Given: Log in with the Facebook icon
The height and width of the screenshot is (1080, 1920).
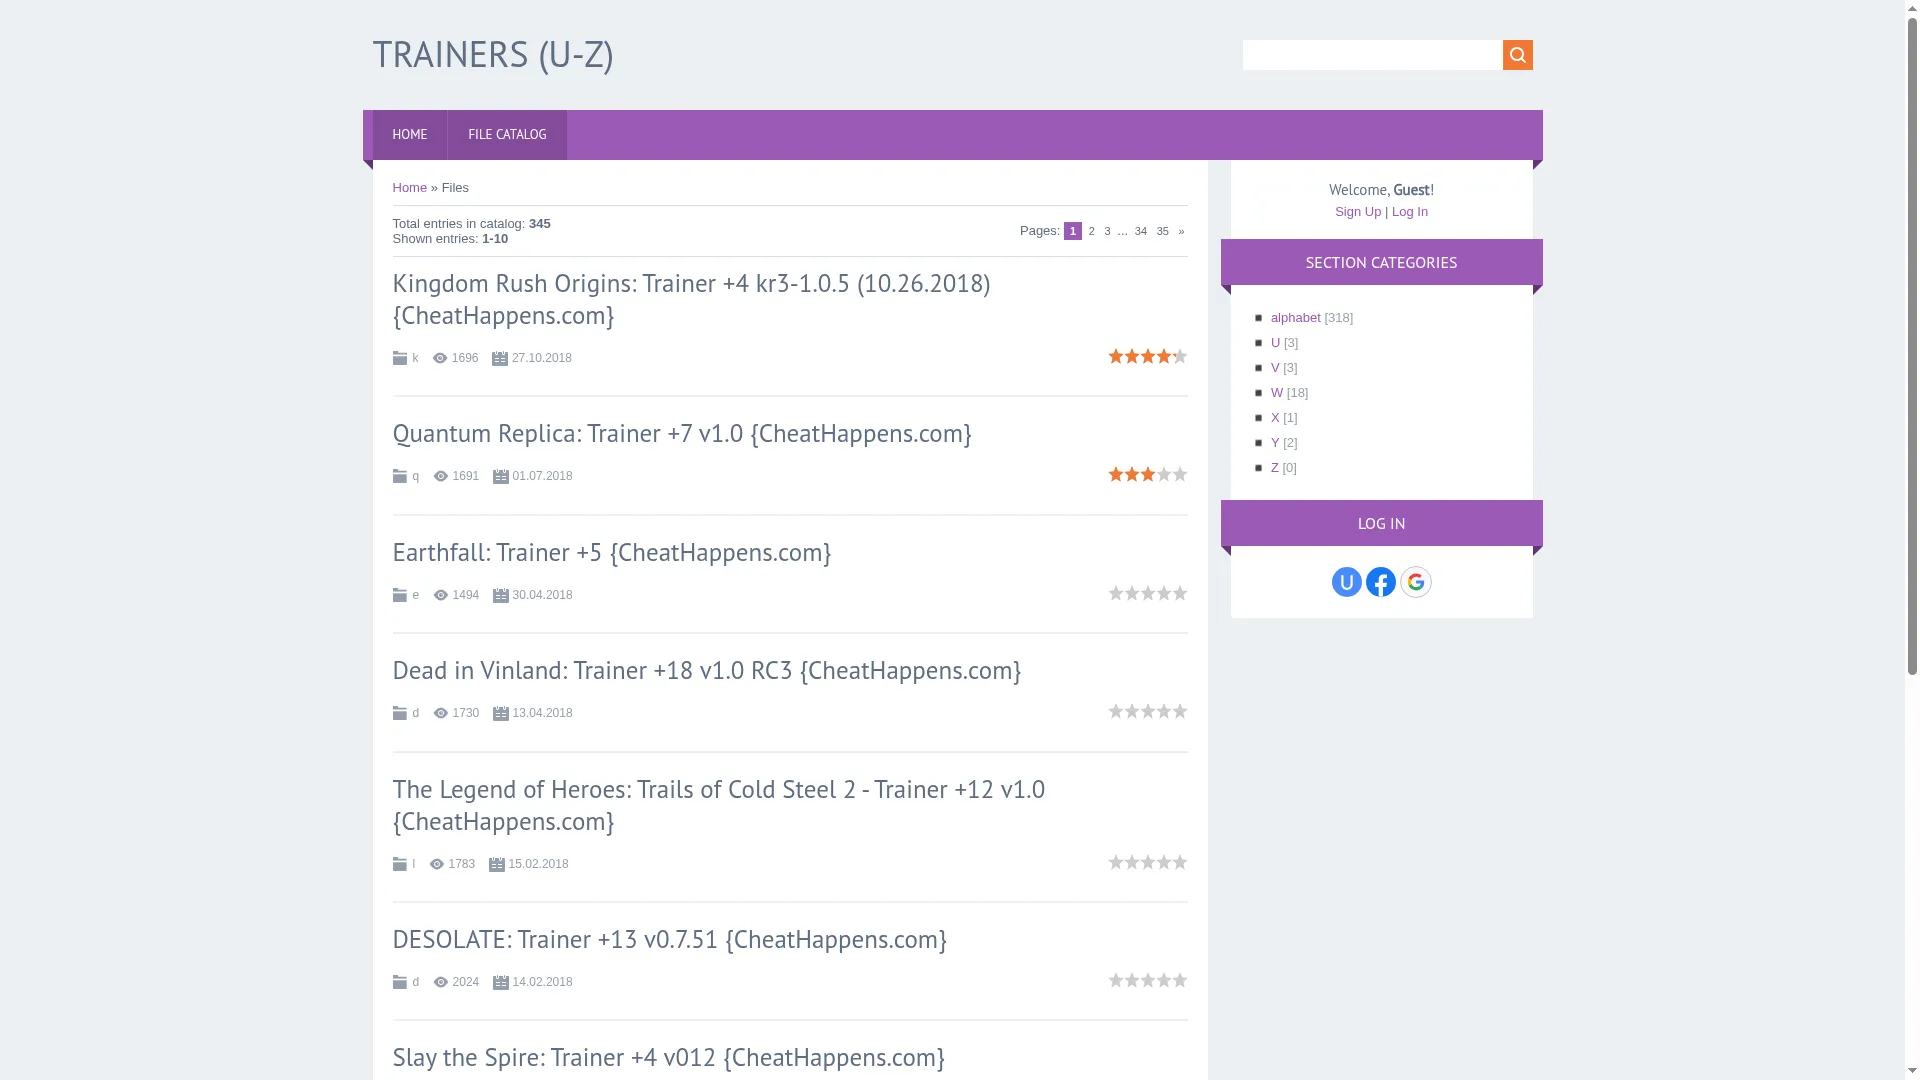Looking at the screenshot, I should (1381, 582).
